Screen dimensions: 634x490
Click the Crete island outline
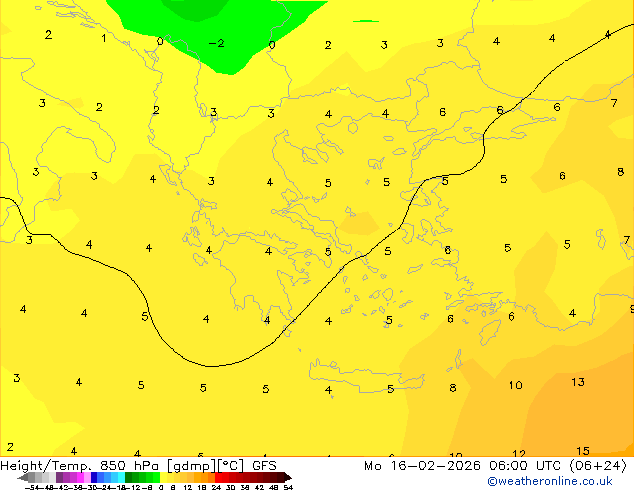tap(366, 376)
